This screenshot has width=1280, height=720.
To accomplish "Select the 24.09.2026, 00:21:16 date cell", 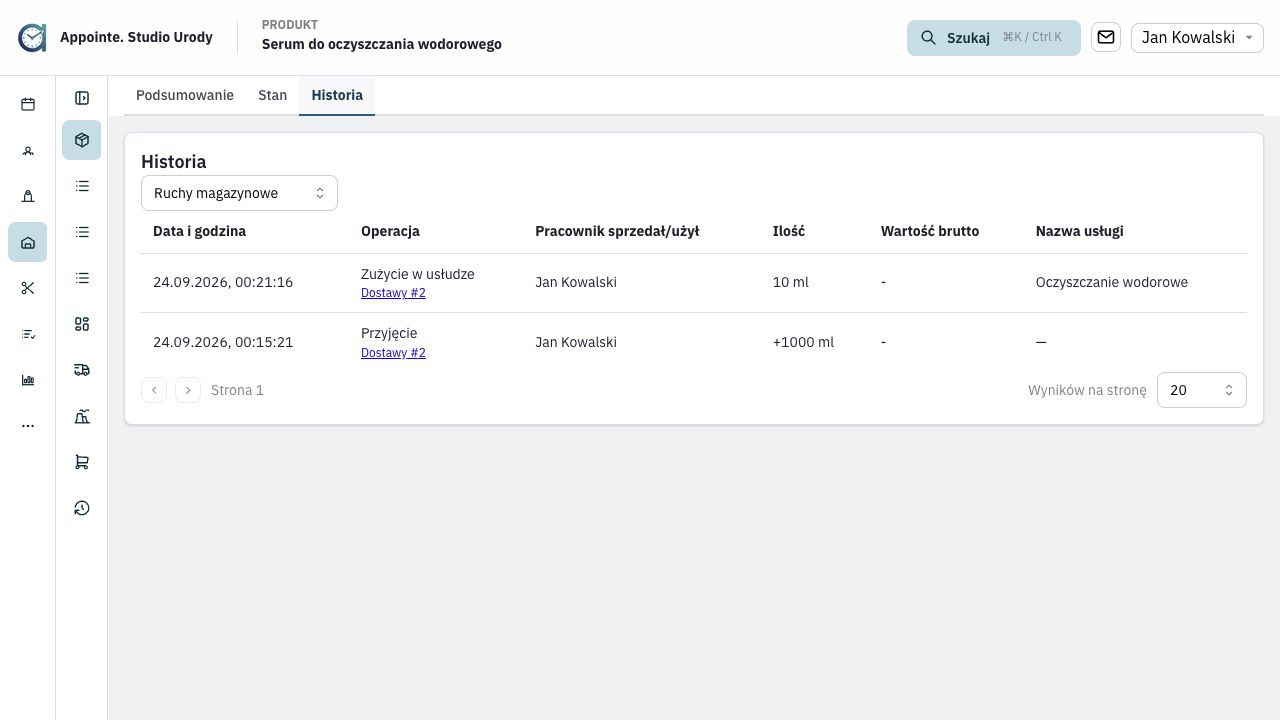I will click(x=223, y=282).
